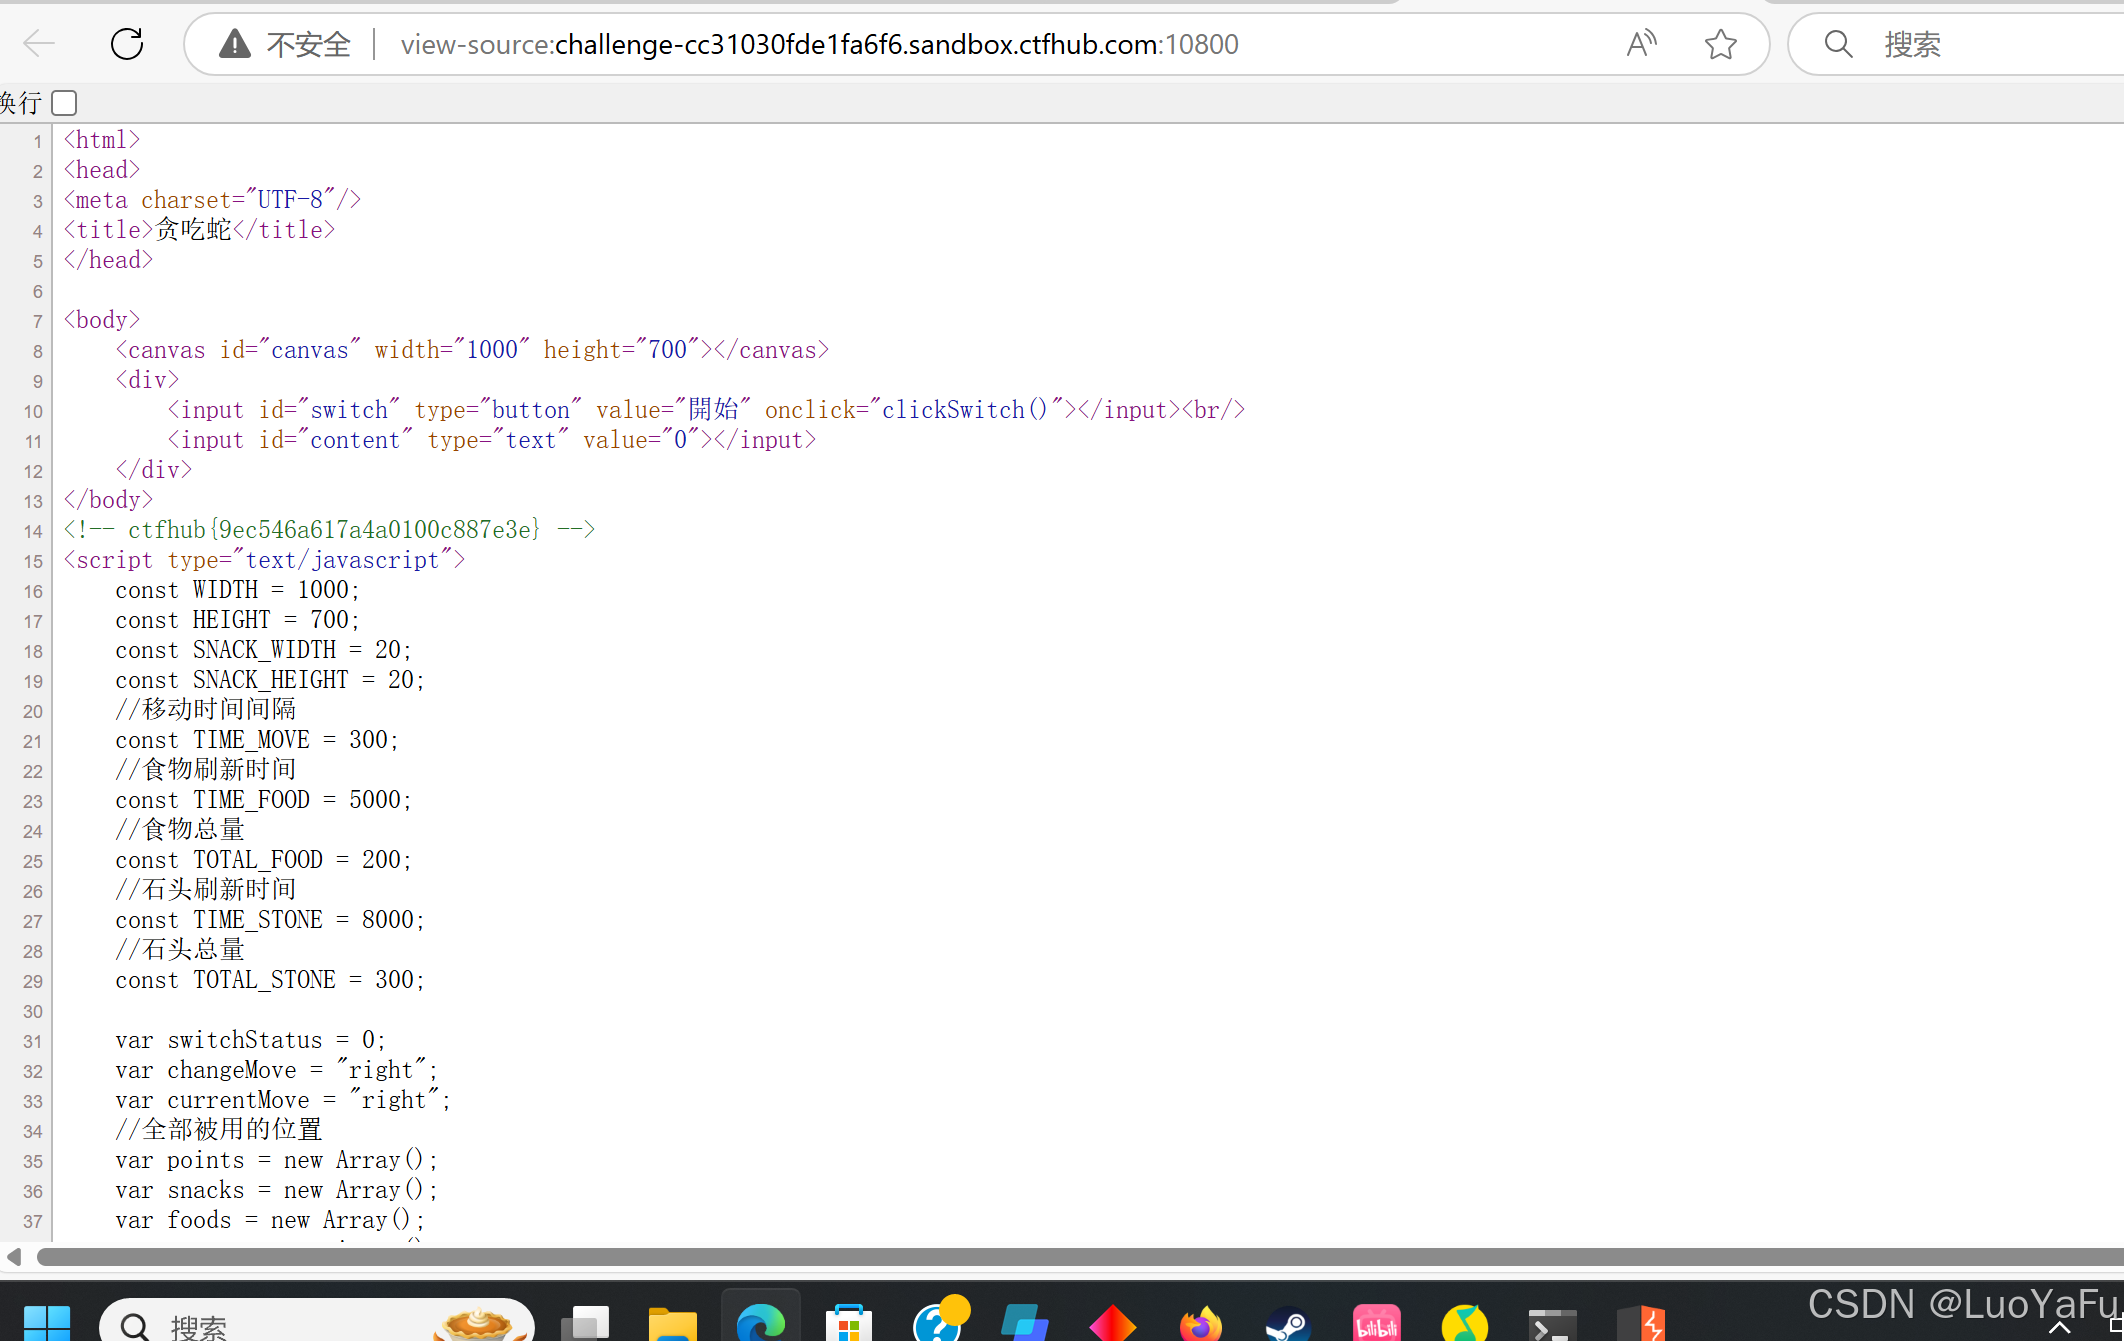Click the horizontal scrollbar at page bottom

point(1000,1257)
